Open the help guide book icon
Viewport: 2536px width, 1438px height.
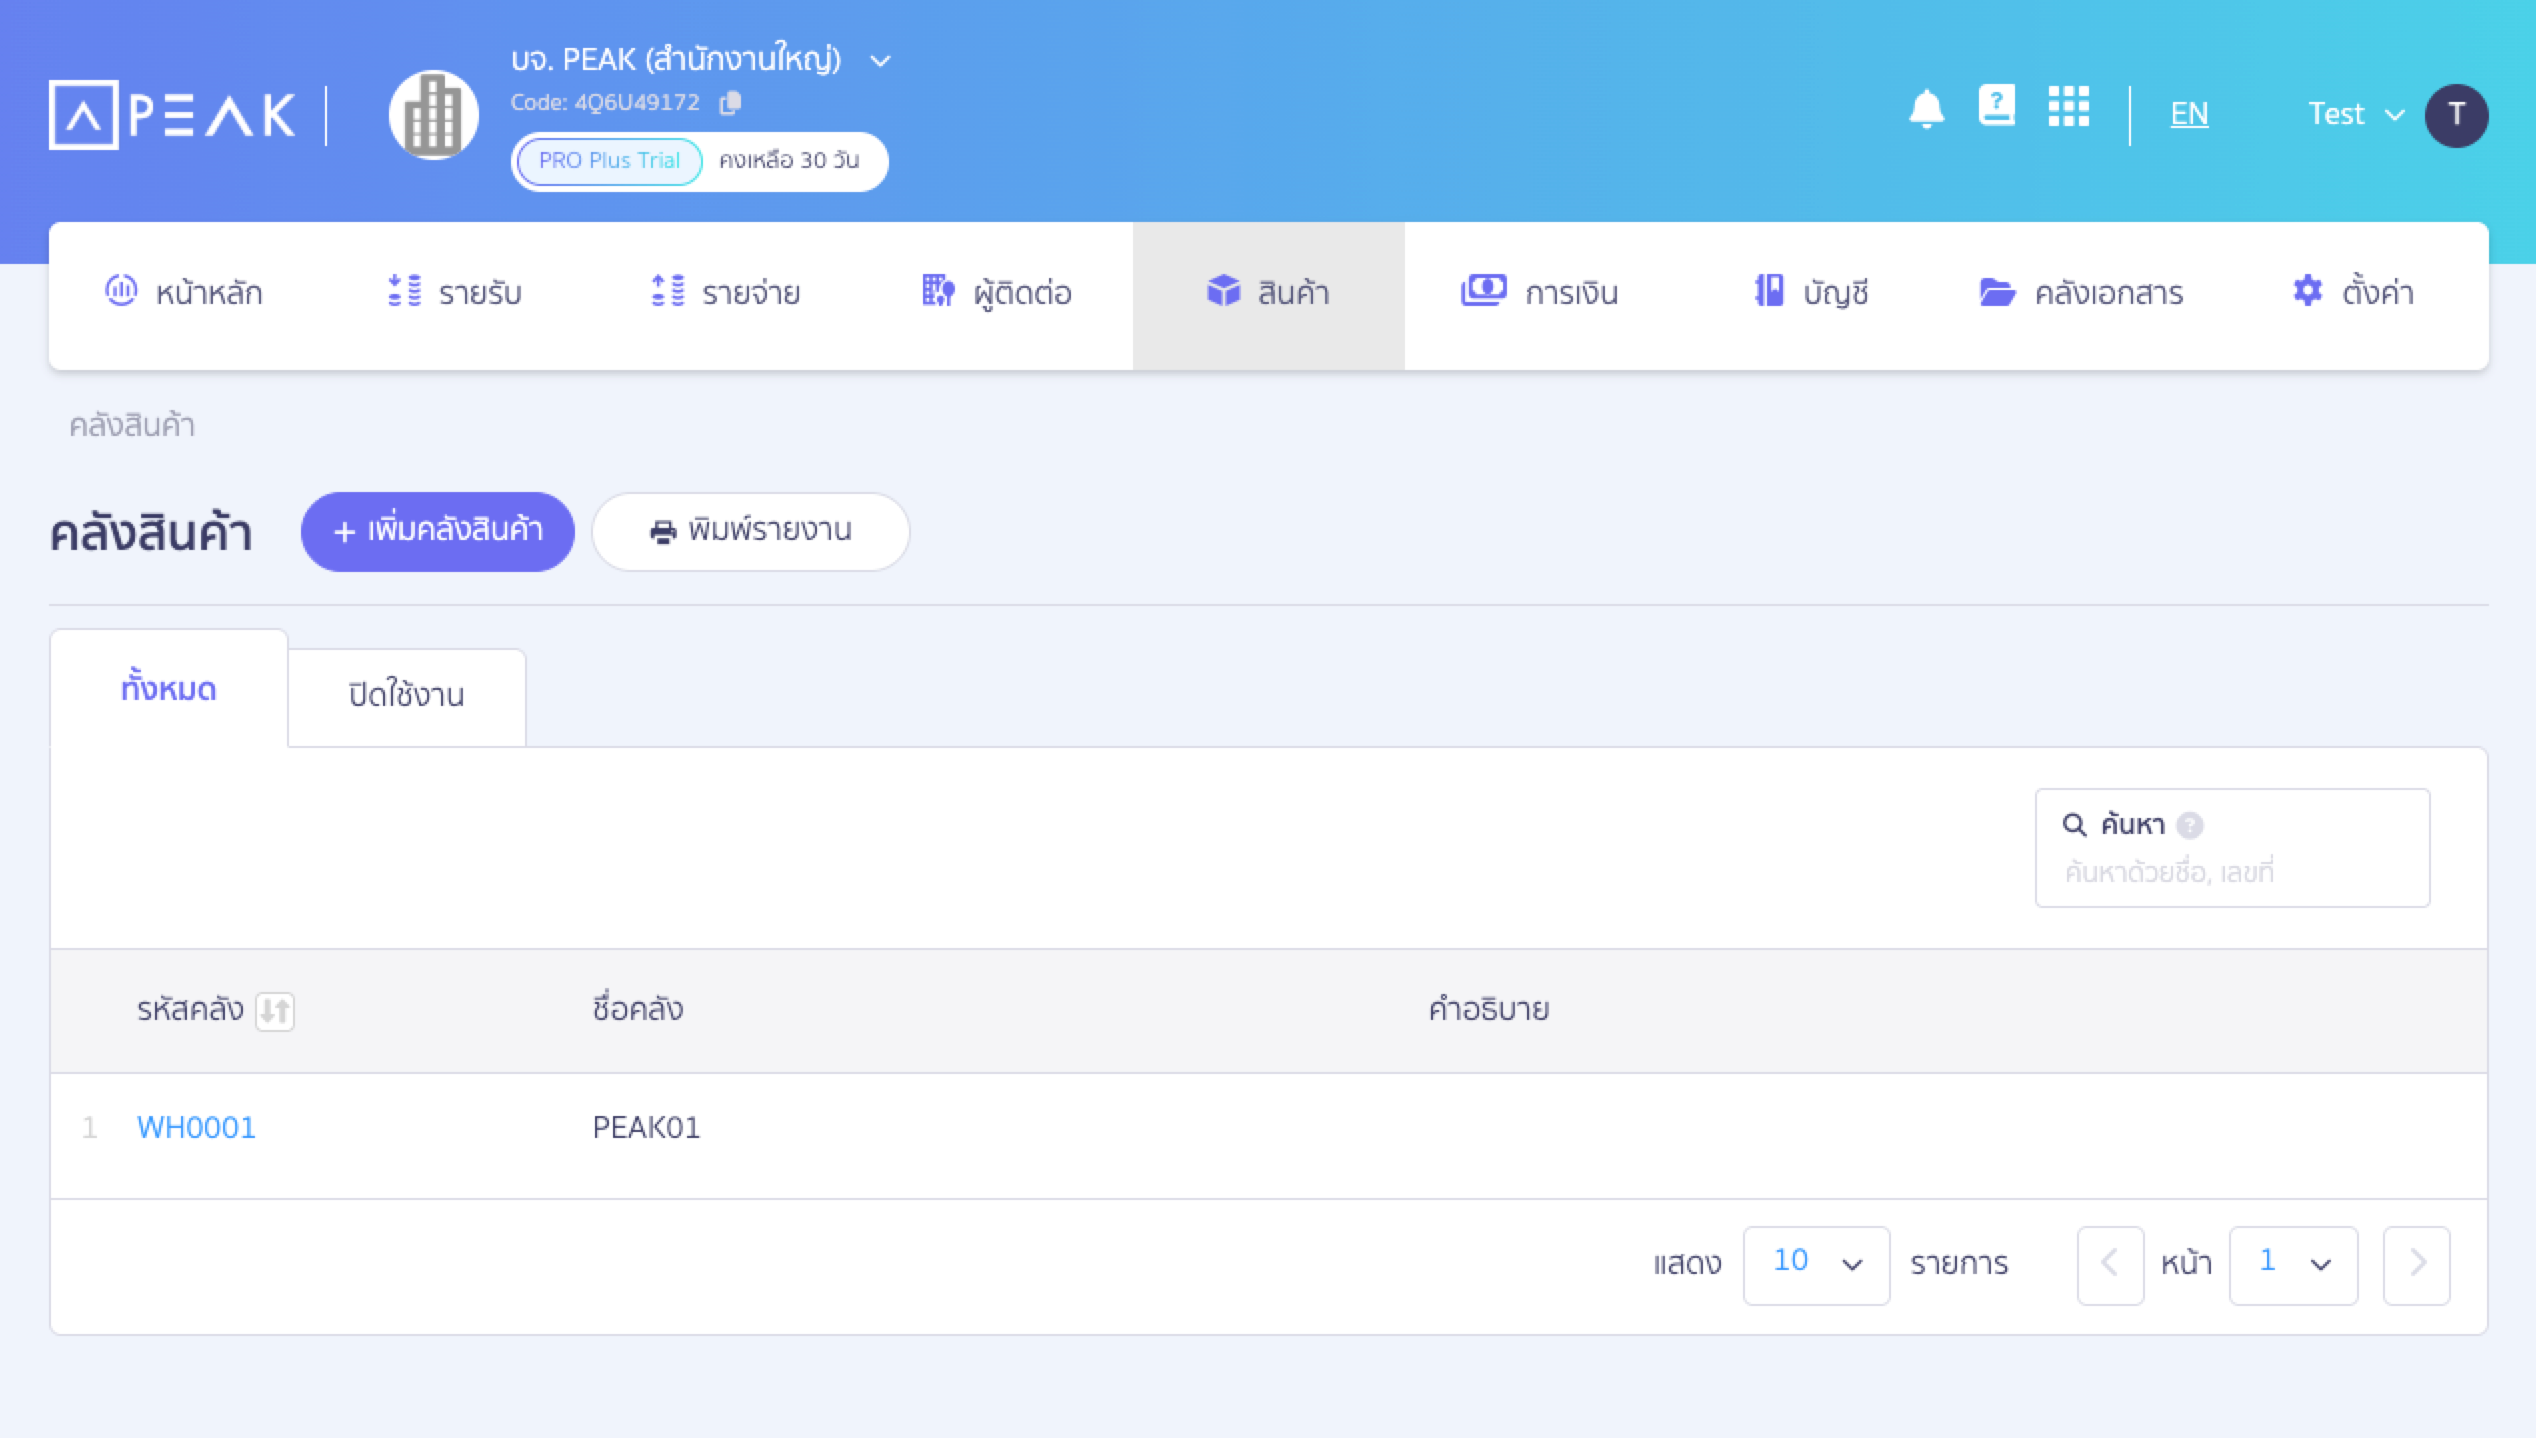[1996, 106]
